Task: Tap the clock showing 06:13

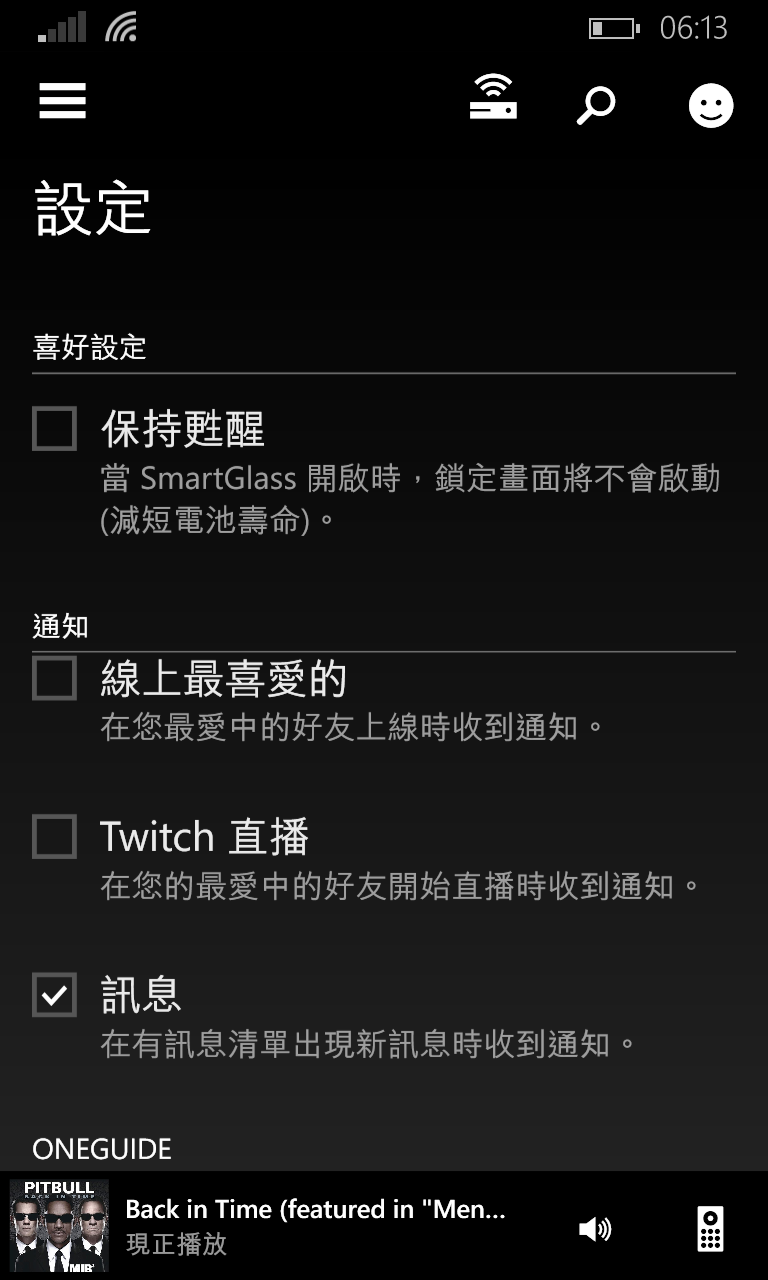Action: point(693,28)
